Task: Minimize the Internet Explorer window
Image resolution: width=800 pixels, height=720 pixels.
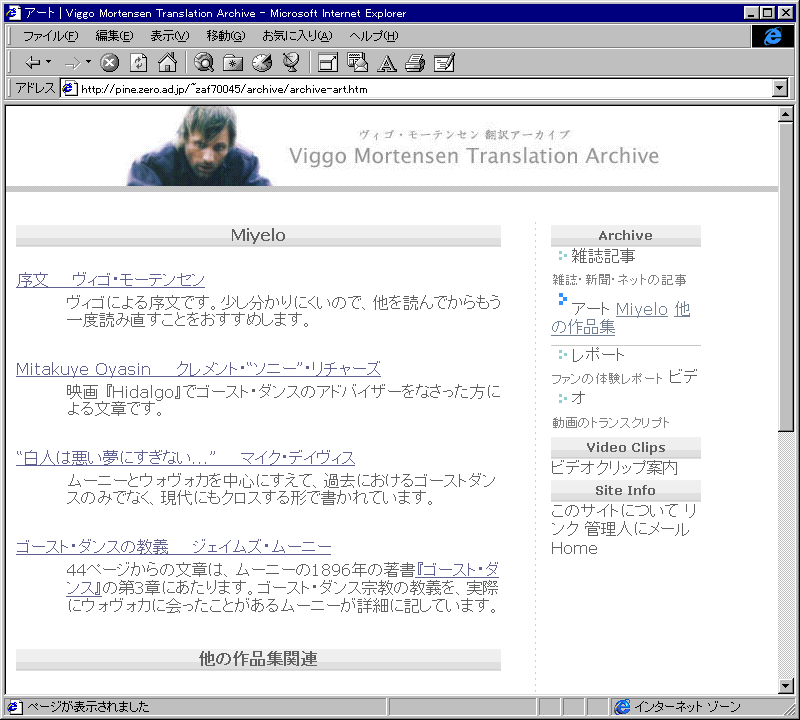Action: click(x=750, y=13)
